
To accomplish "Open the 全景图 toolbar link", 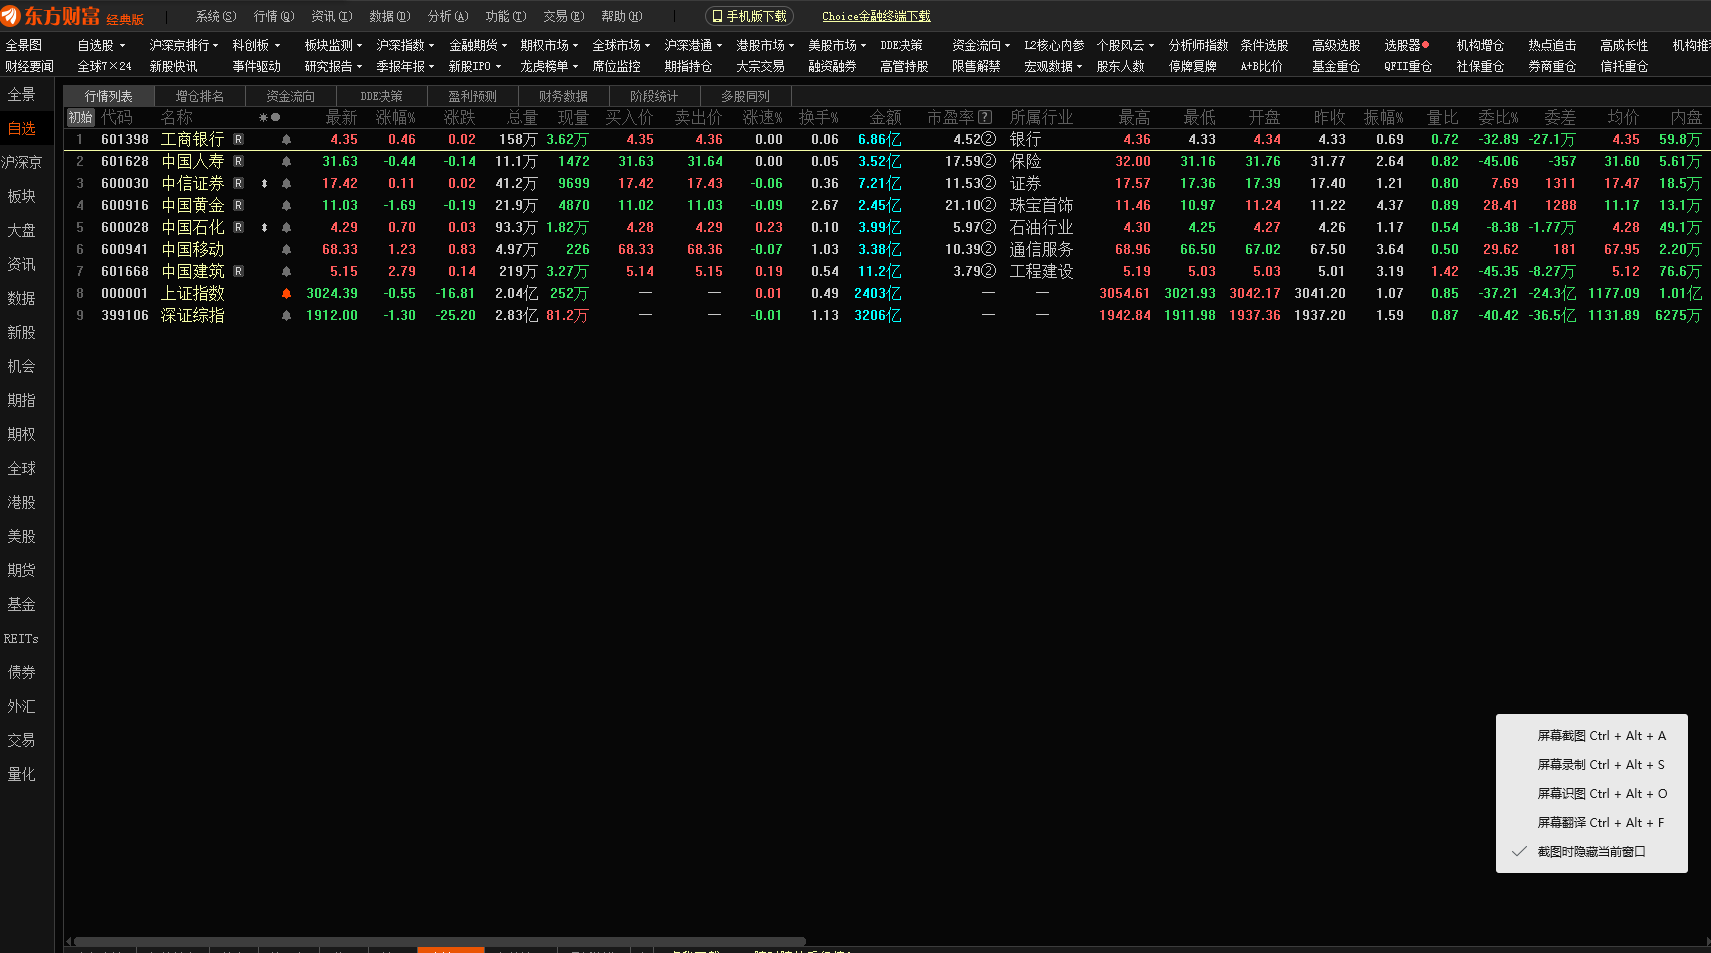I will coord(24,46).
